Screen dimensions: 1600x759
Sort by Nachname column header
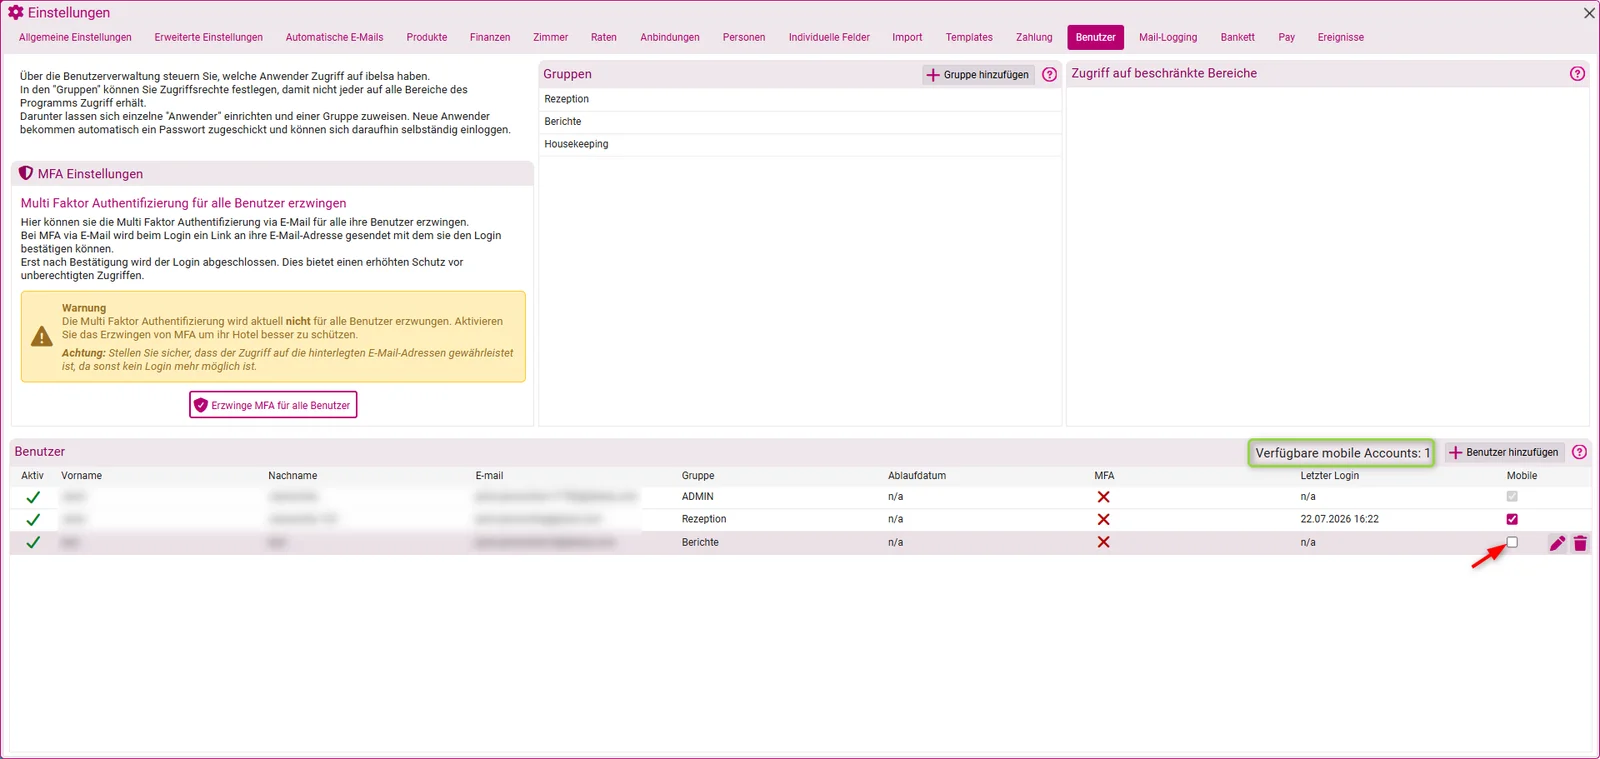pos(292,476)
